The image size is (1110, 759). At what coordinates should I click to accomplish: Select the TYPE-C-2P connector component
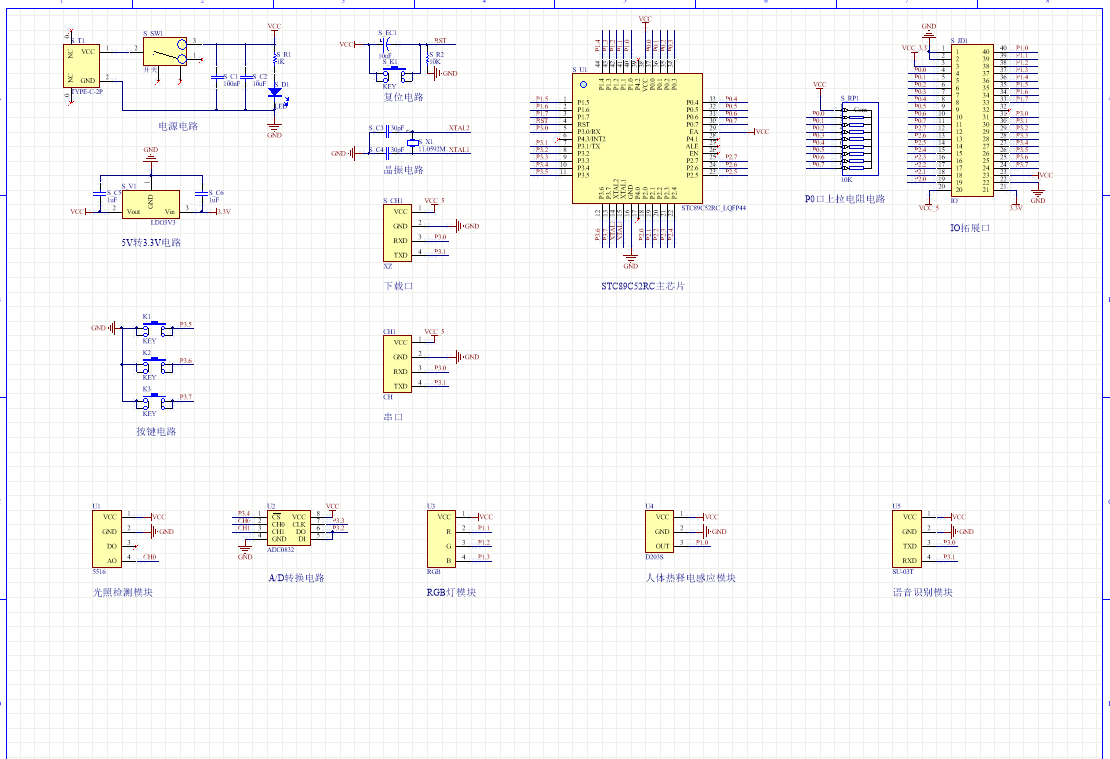[x=79, y=65]
